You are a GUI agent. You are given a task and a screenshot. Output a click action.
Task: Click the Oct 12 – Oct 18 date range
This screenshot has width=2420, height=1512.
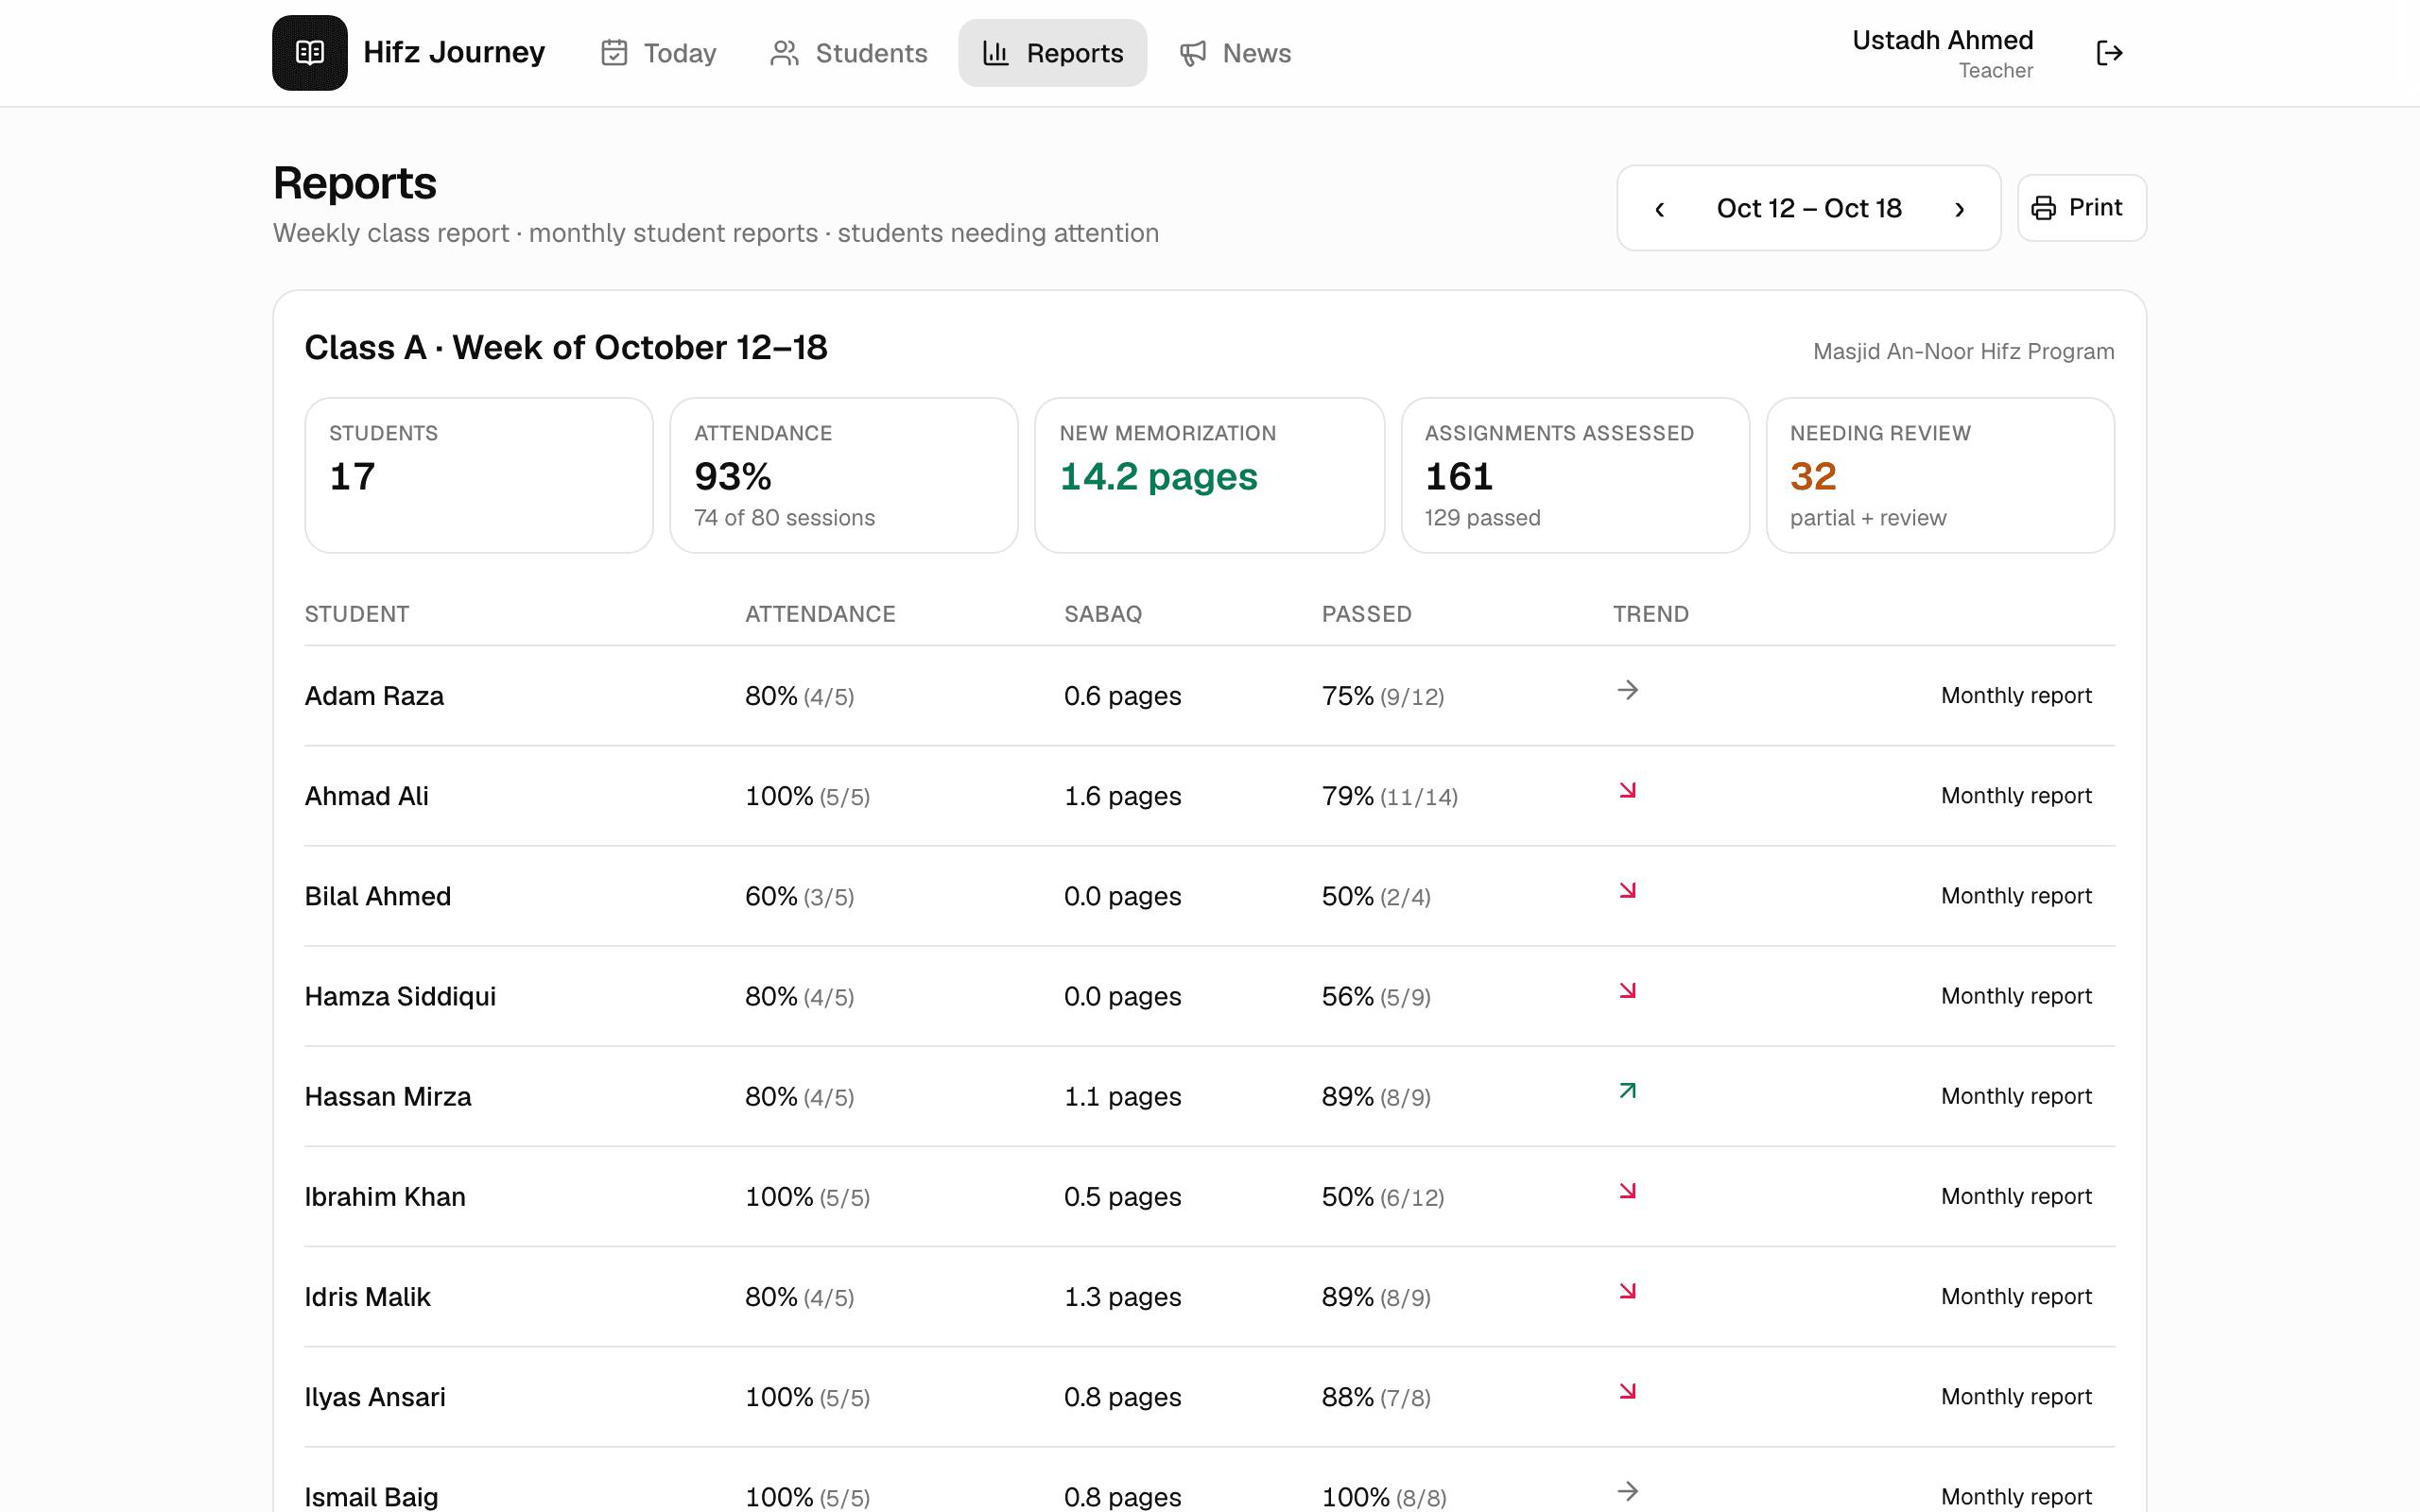(1809, 208)
